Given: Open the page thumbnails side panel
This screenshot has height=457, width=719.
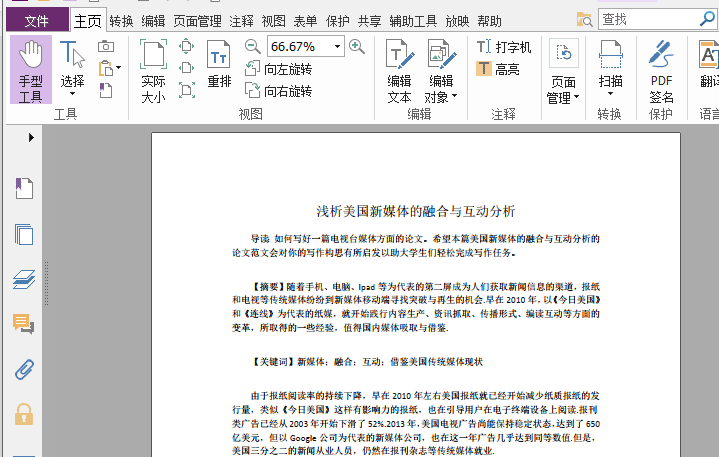Looking at the screenshot, I should (24, 234).
